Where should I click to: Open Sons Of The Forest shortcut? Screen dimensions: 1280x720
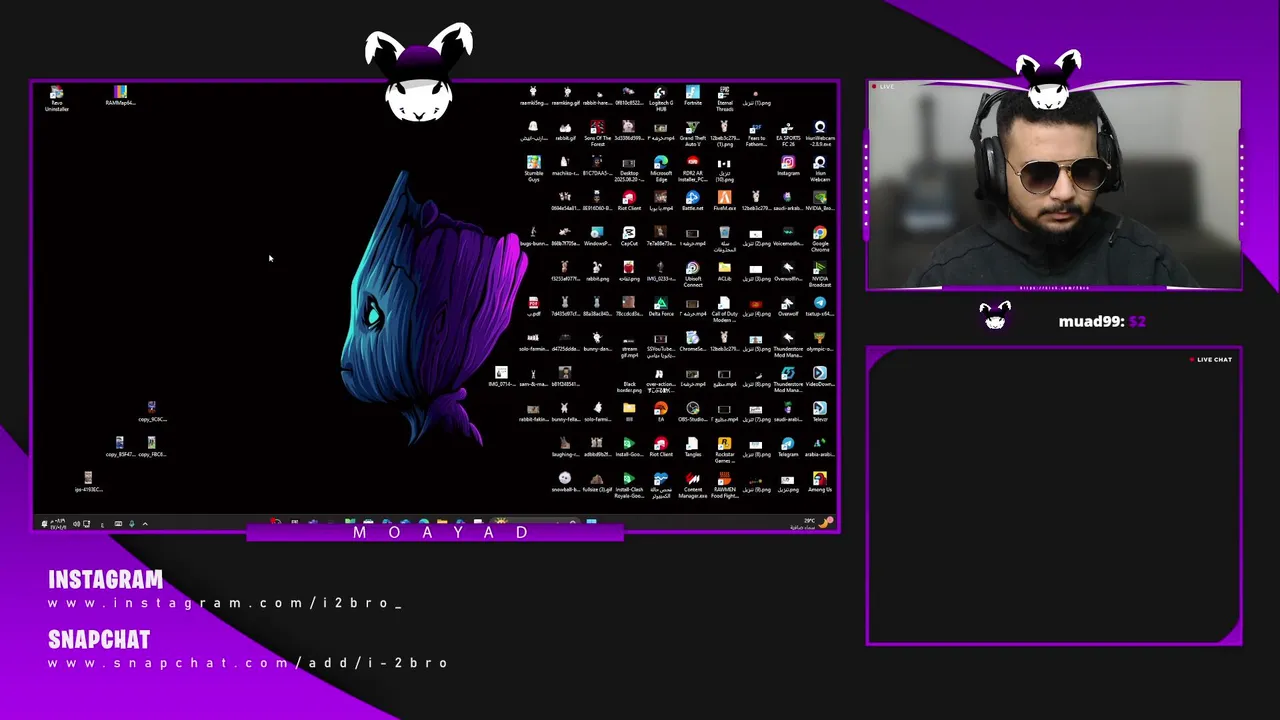tap(597, 134)
